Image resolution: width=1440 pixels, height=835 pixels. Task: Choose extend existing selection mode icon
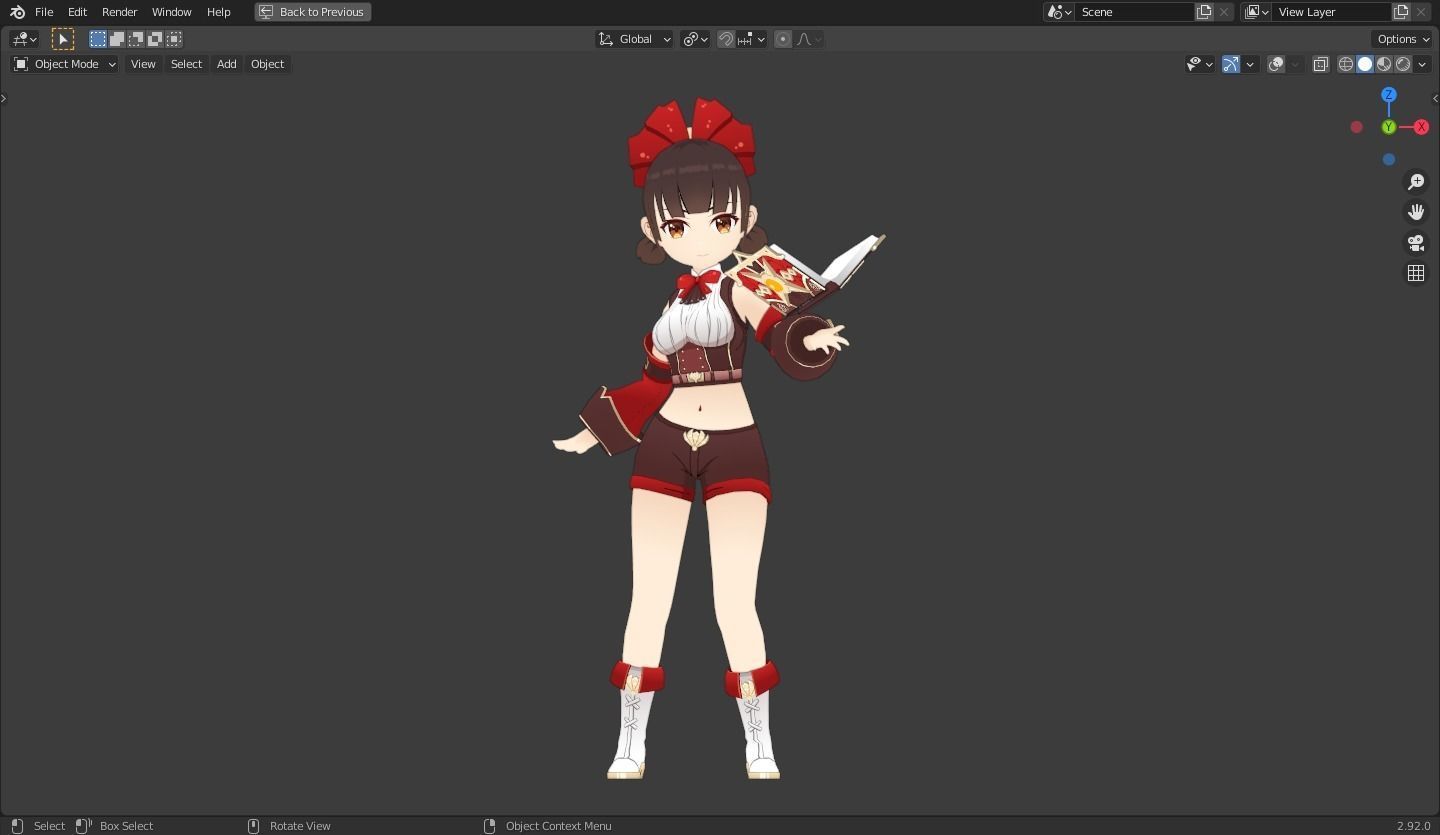click(117, 39)
